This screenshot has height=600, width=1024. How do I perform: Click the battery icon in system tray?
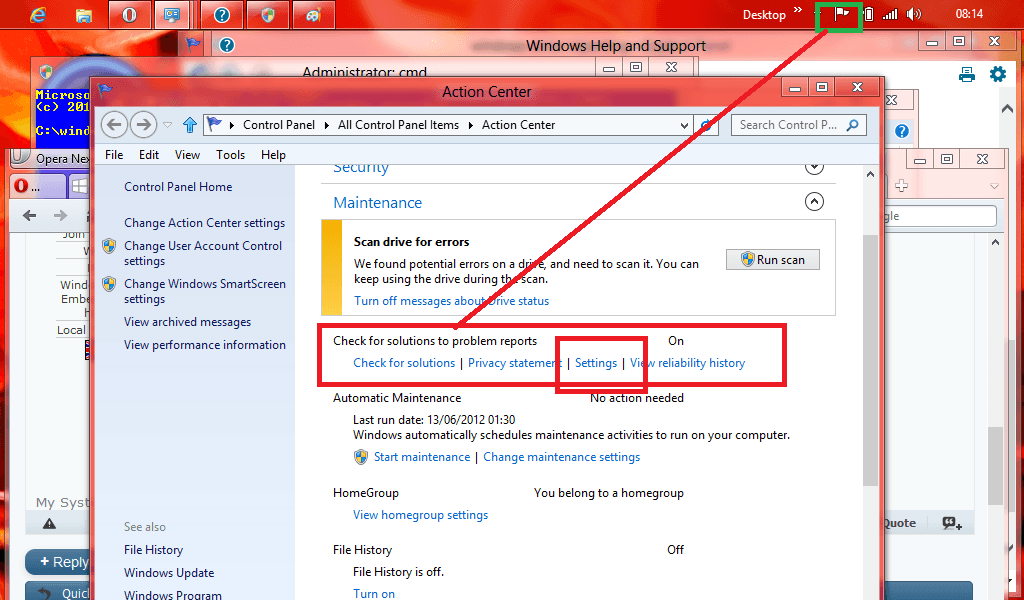(869, 14)
